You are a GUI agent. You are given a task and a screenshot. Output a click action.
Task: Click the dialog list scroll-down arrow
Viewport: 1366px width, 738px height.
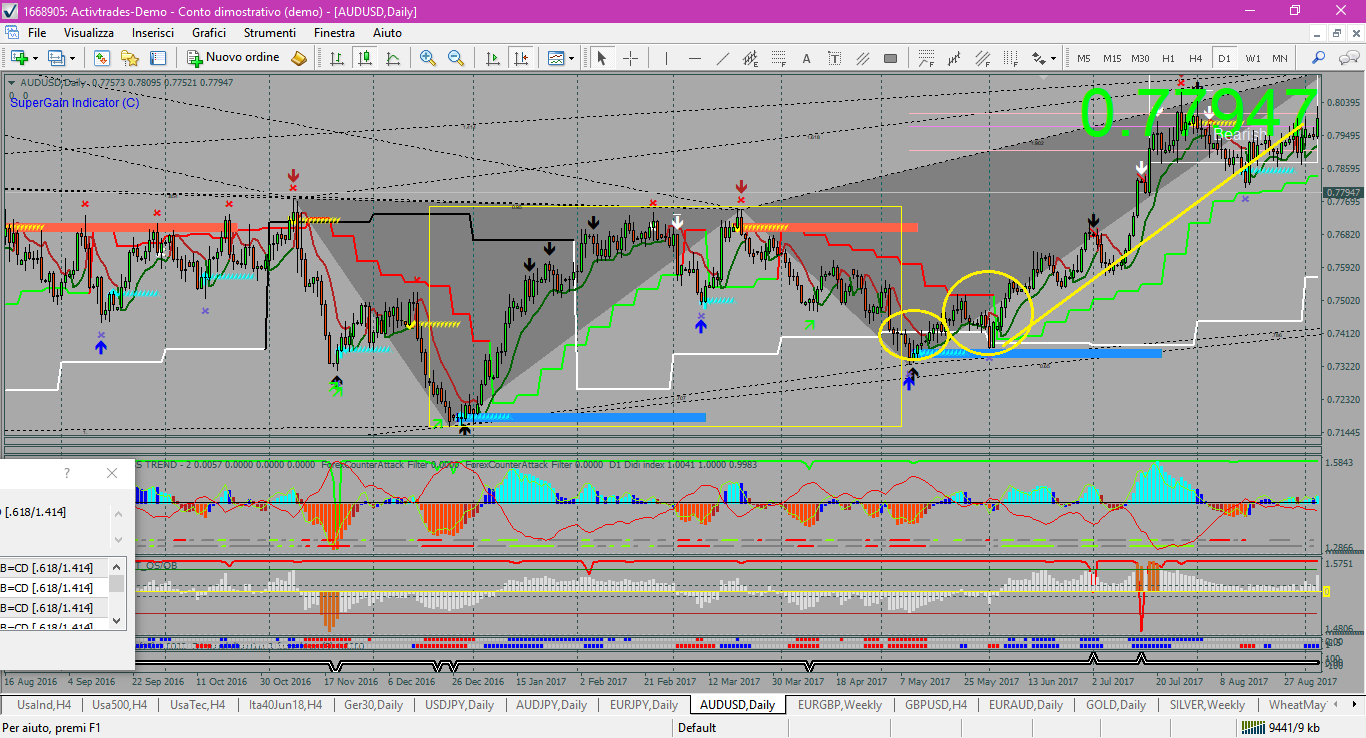pos(118,620)
